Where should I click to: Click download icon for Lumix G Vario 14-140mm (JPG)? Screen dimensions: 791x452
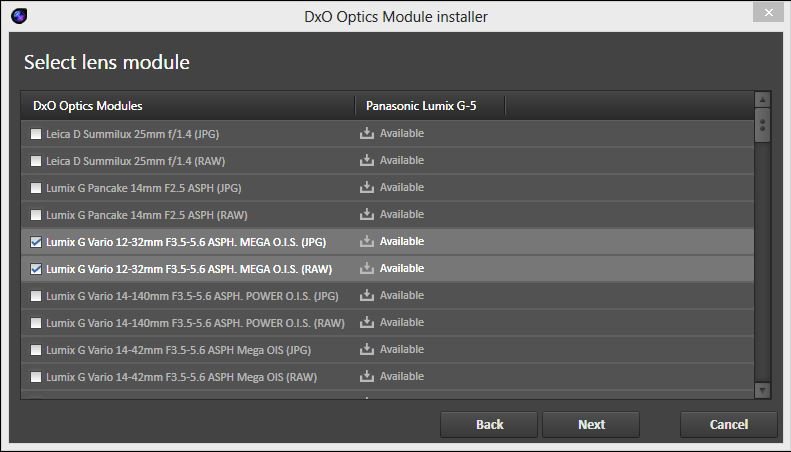[x=366, y=295]
